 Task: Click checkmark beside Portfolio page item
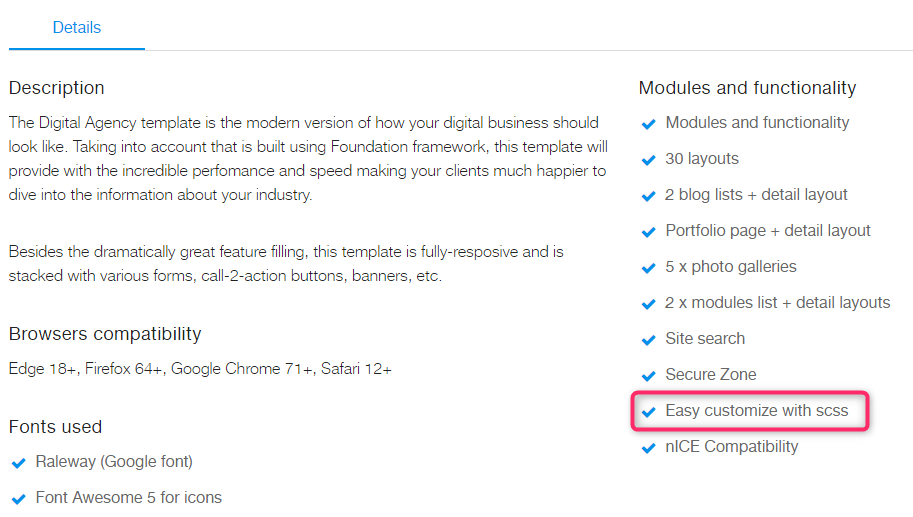point(648,232)
